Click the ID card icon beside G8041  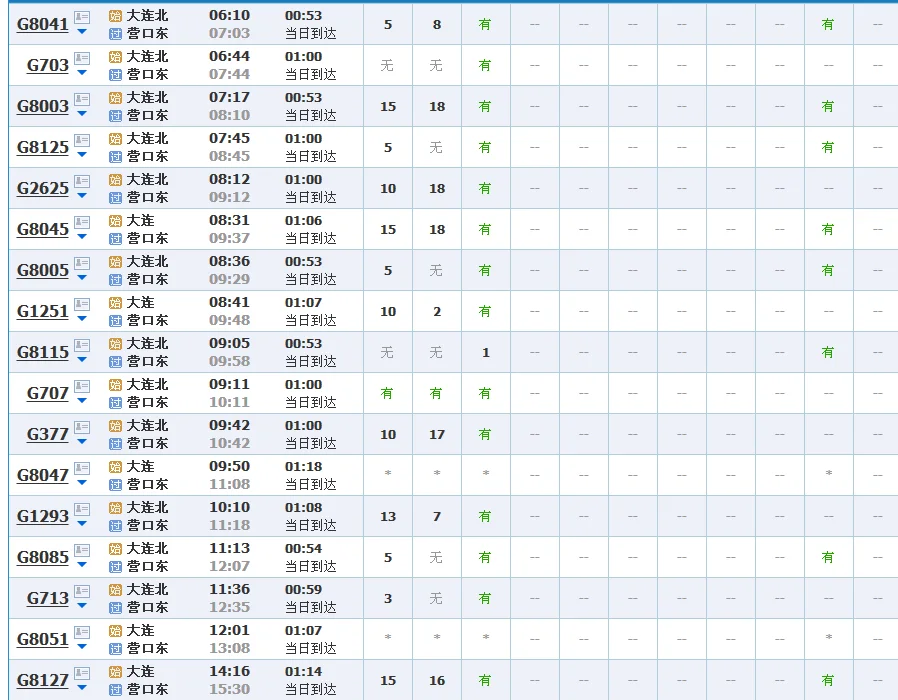coord(82,17)
